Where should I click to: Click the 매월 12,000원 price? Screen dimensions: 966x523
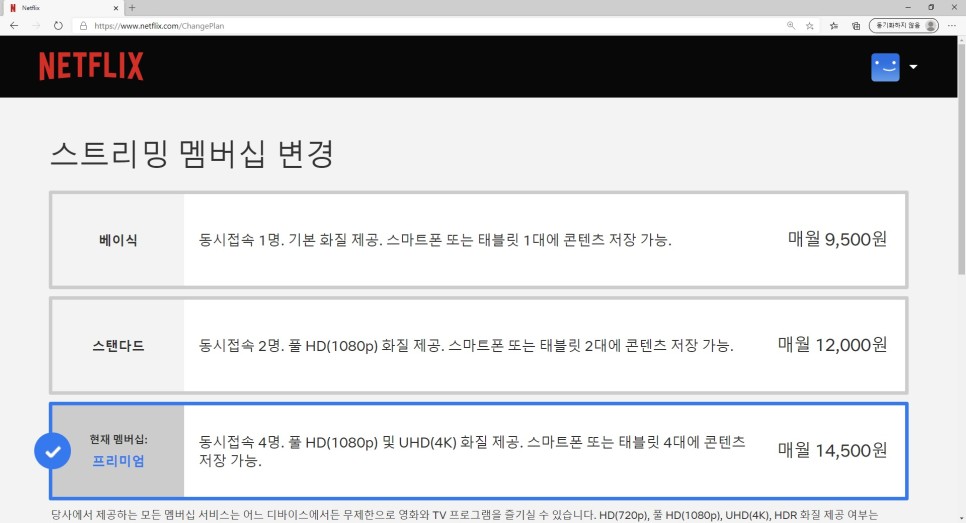832,344
